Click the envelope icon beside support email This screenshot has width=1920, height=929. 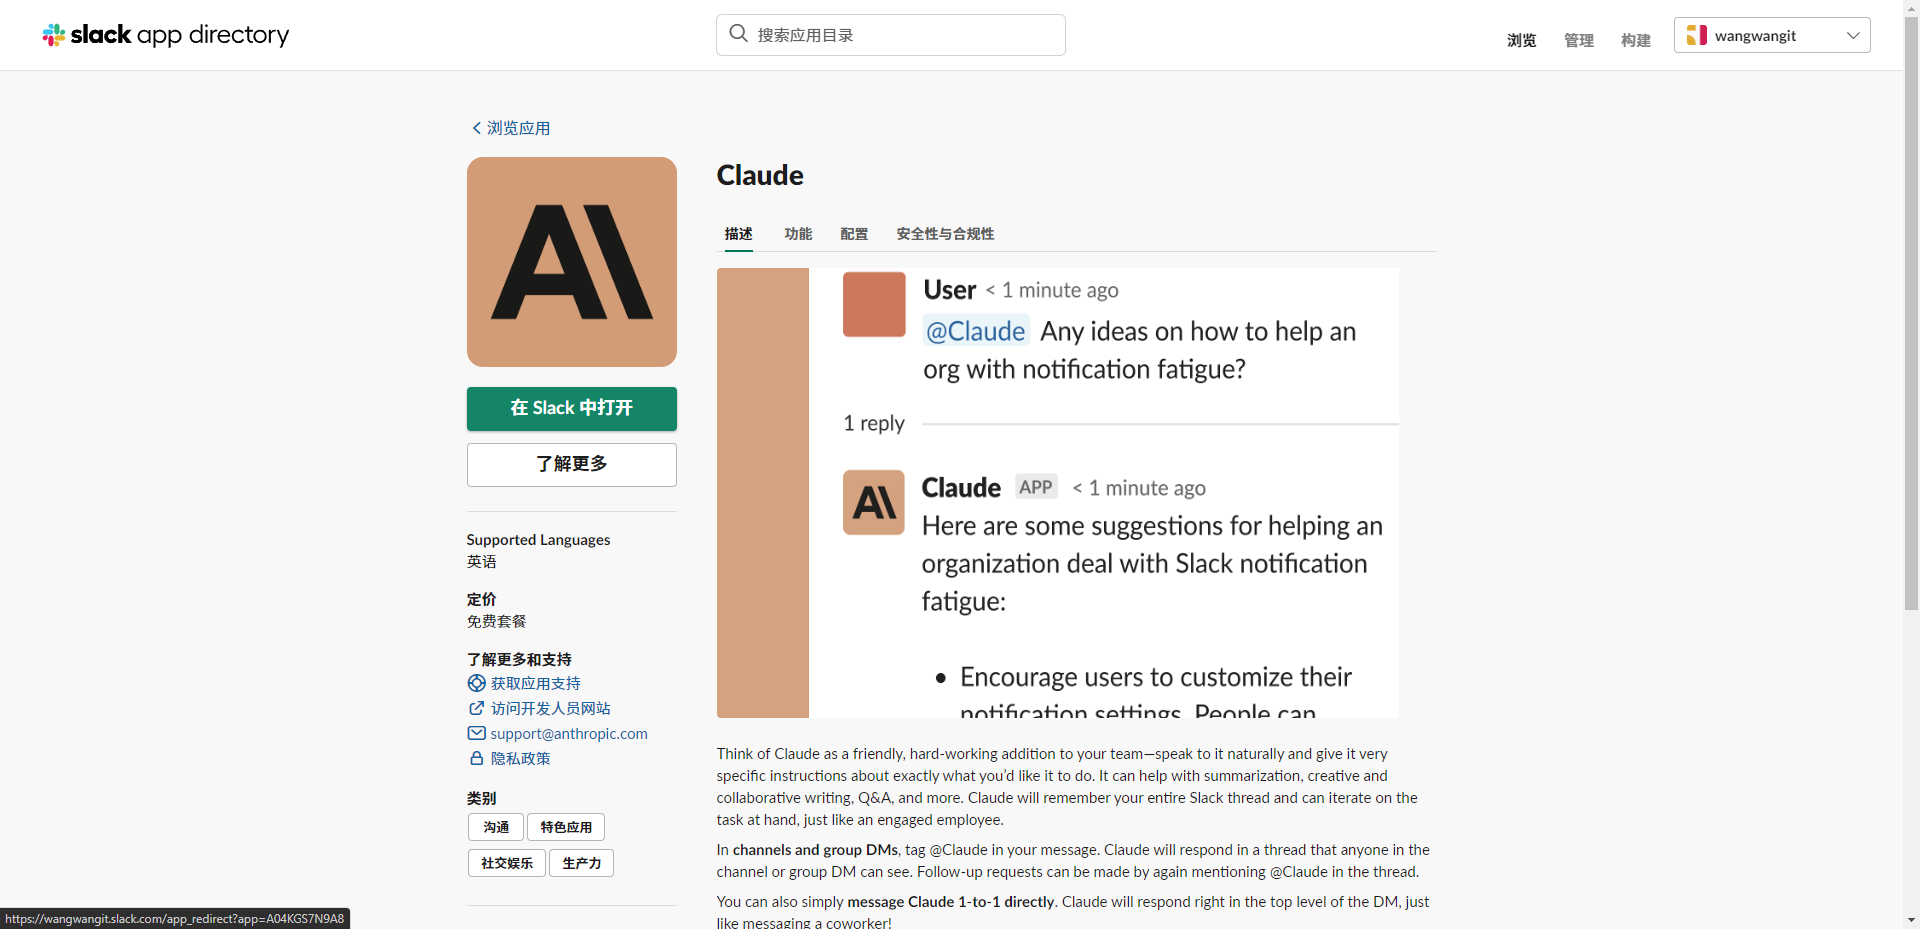477,733
